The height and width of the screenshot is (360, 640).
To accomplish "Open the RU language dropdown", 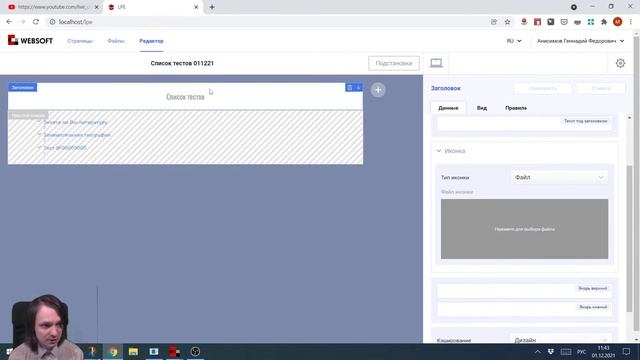I will [x=514, y=41].
